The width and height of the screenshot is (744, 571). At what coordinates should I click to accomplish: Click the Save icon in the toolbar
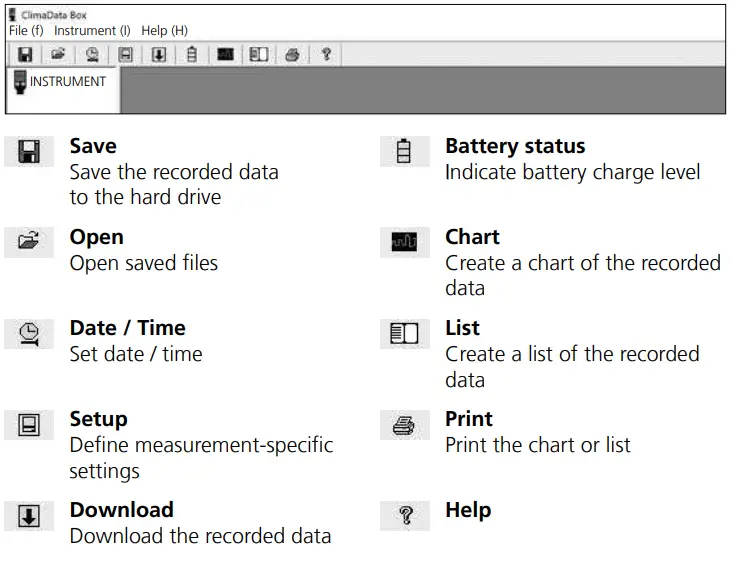point(25,55)
